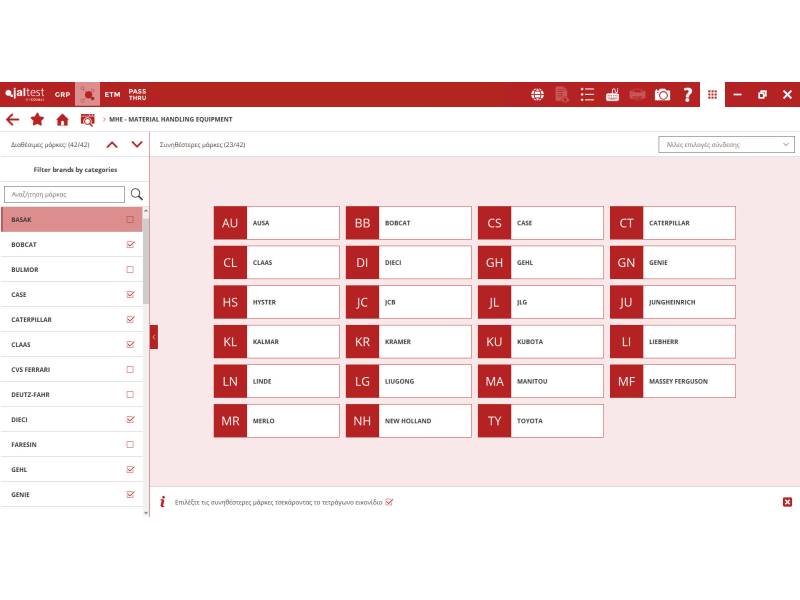
Task: Click the globe language icon
Action: click(x=538, y=94)
